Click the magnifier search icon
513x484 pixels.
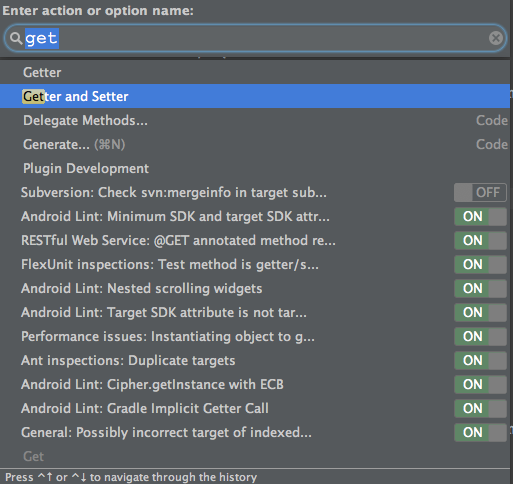15,38
